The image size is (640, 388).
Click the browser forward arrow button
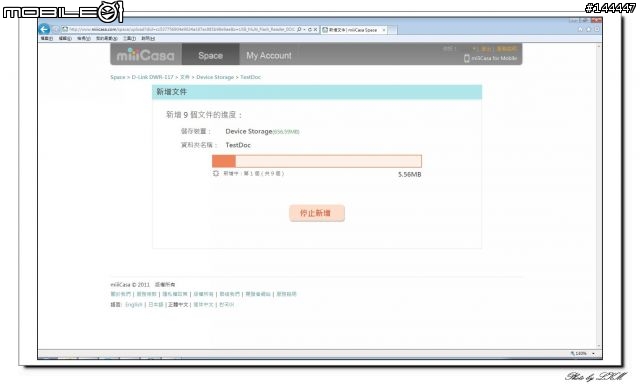pos(56,29)
